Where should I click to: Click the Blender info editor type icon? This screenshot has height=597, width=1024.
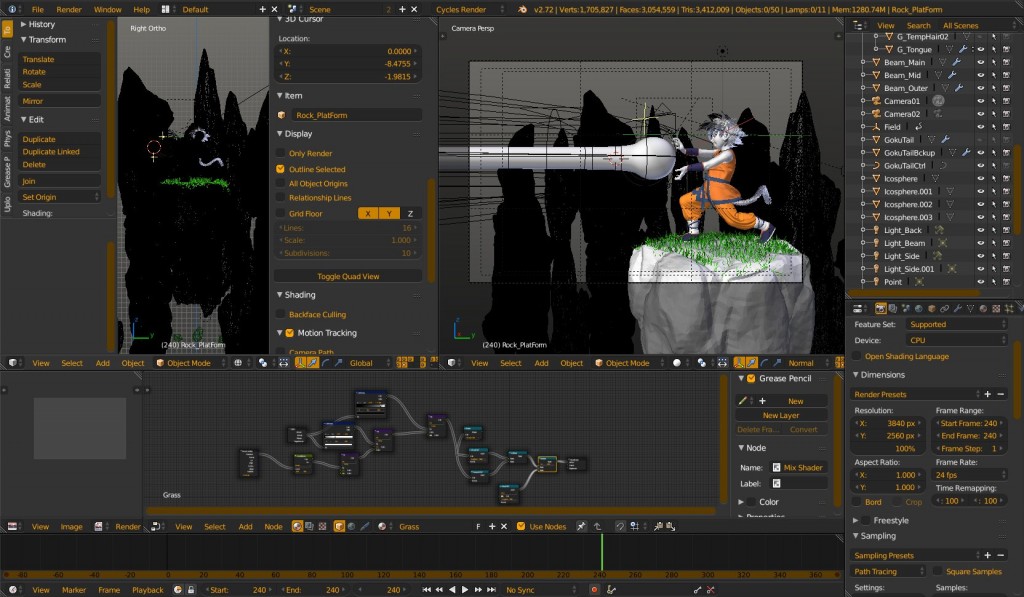point(12,9)
